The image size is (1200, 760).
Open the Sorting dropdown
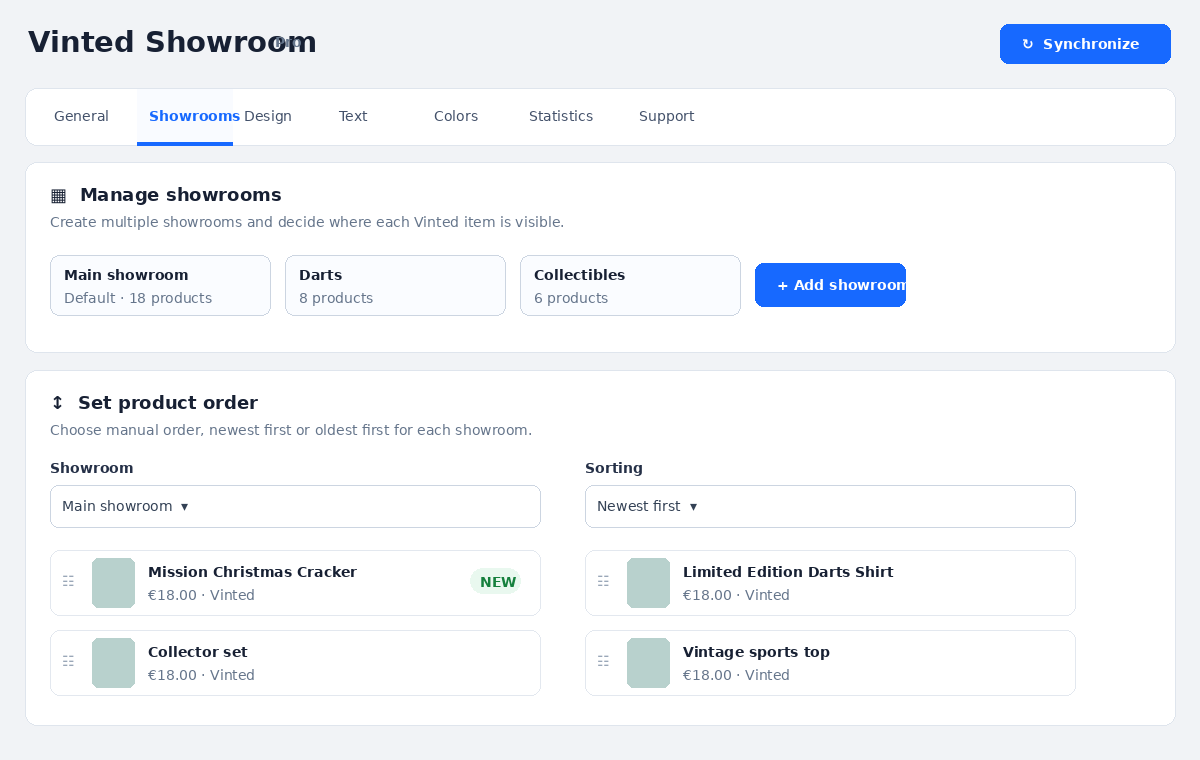coord(830,506)
